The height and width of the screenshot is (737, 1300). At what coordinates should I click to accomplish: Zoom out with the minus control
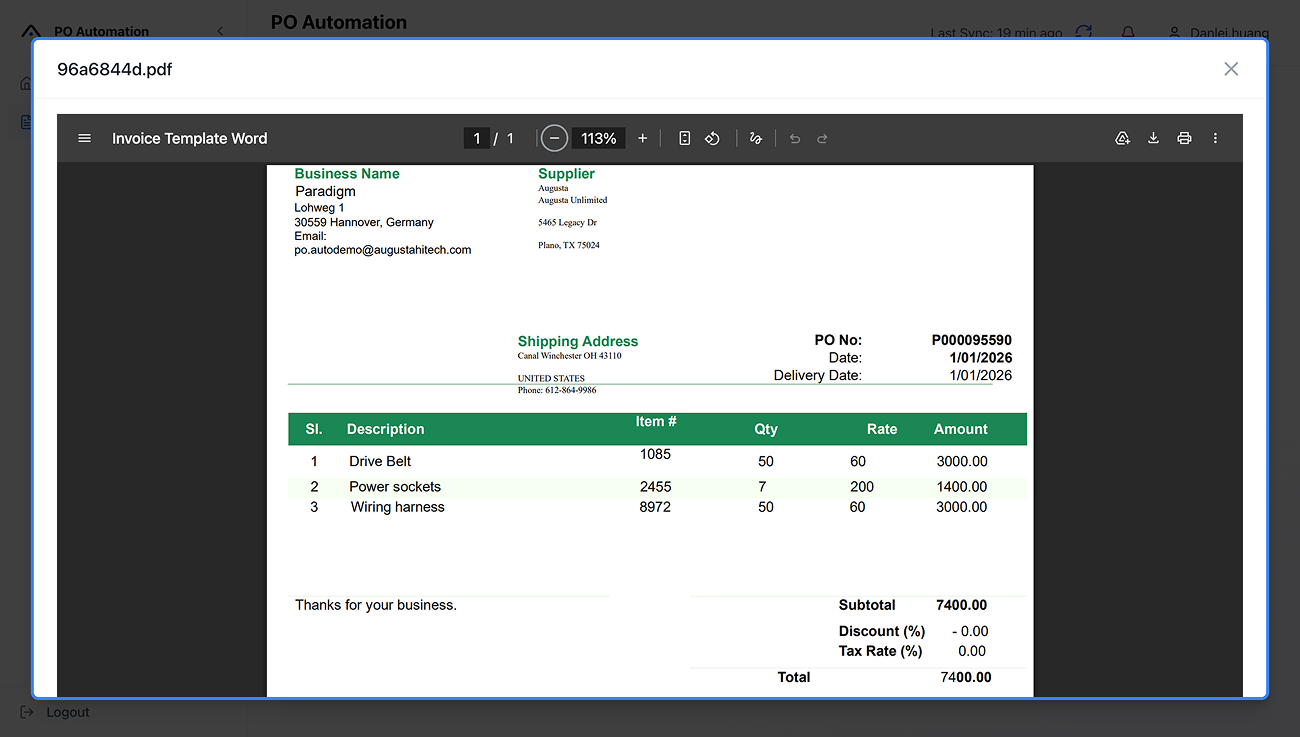tap(554, 138)
